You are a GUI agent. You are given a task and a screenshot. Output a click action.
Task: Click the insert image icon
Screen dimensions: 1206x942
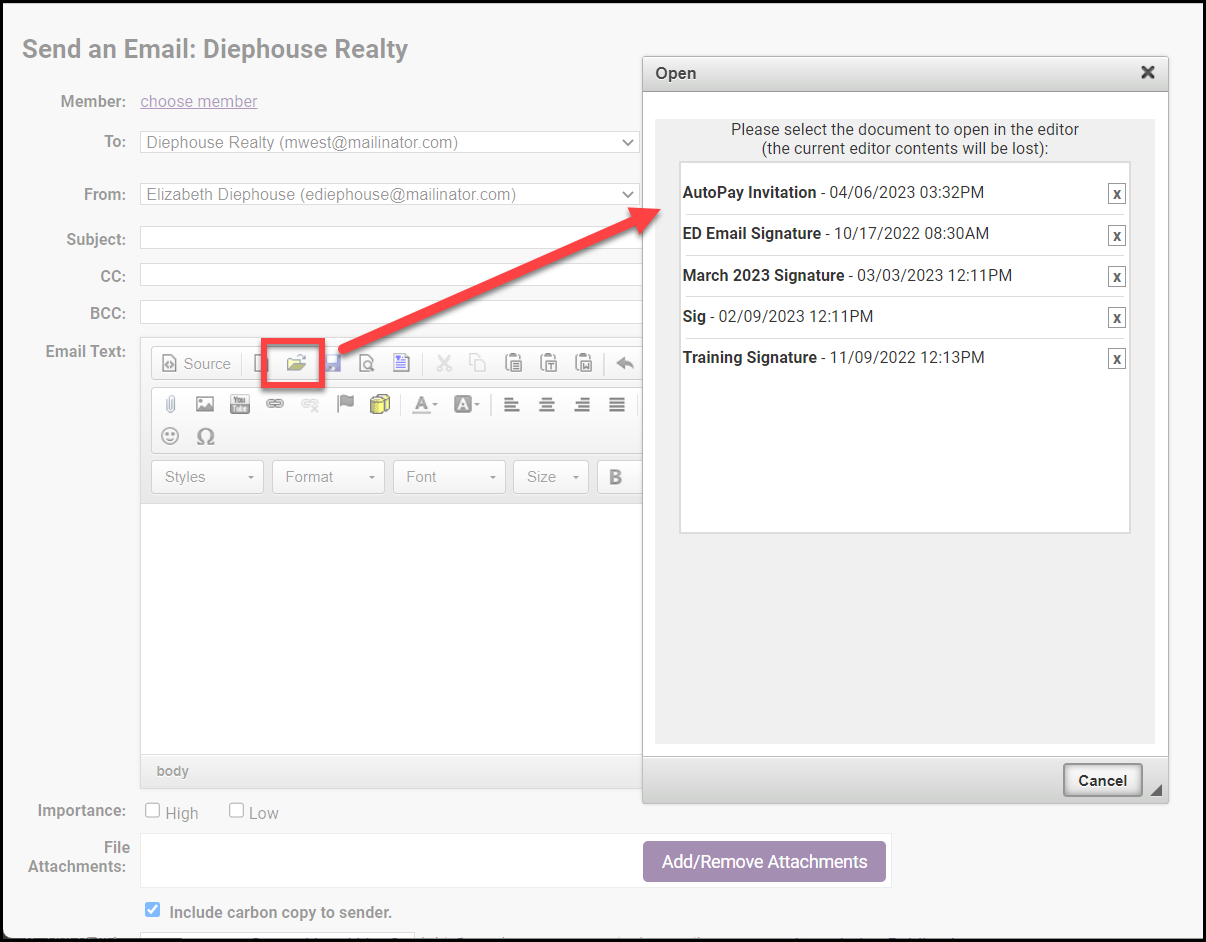(x=205, y=404)
